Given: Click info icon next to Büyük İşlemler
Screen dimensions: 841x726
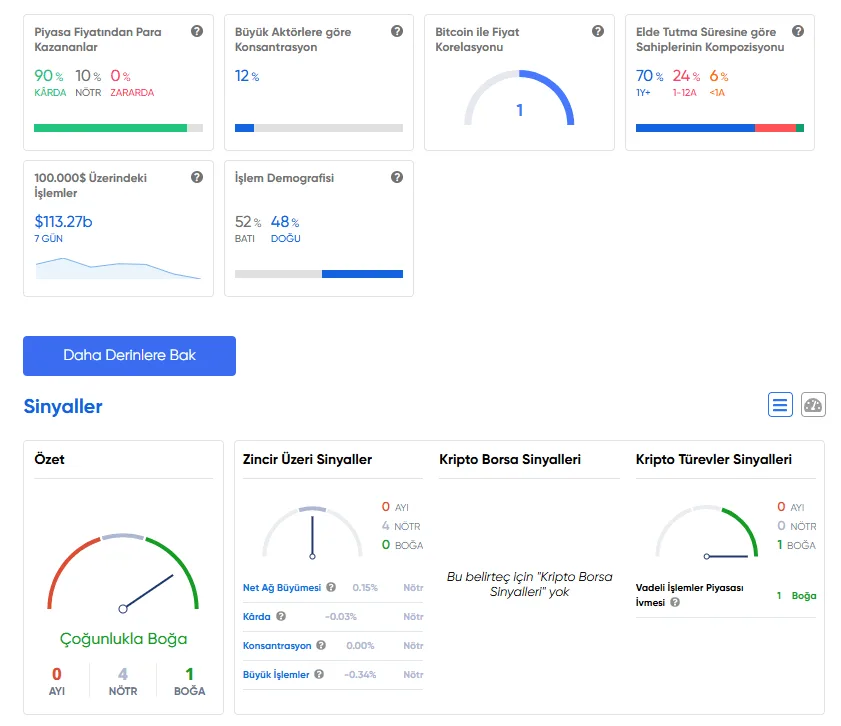Looking at the screenshot, I should (x=319, y=675).
